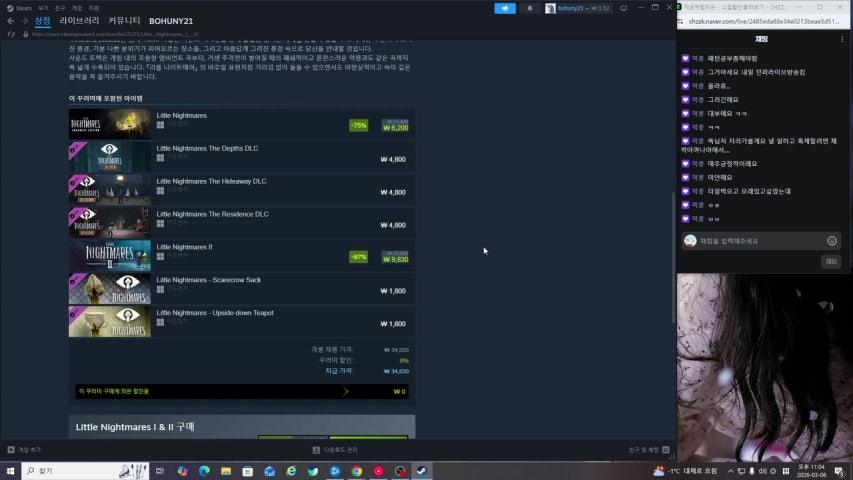
Task: Click the ₩ 9,830 discounted price
Action: [395, 260]
